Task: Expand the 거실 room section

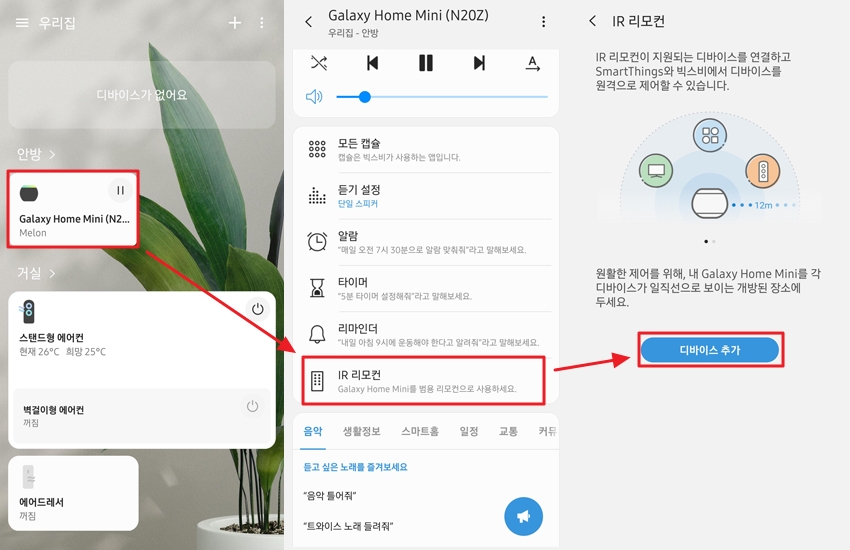Action: pyautogui.click(x=36, y=273)
